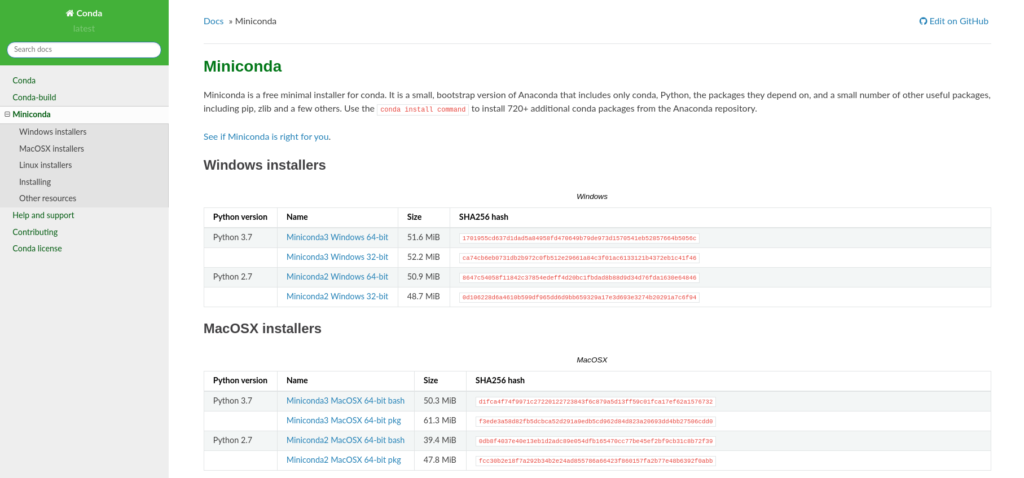Click the Conda home icon
1024x478 pixels.
pos(70,13)
